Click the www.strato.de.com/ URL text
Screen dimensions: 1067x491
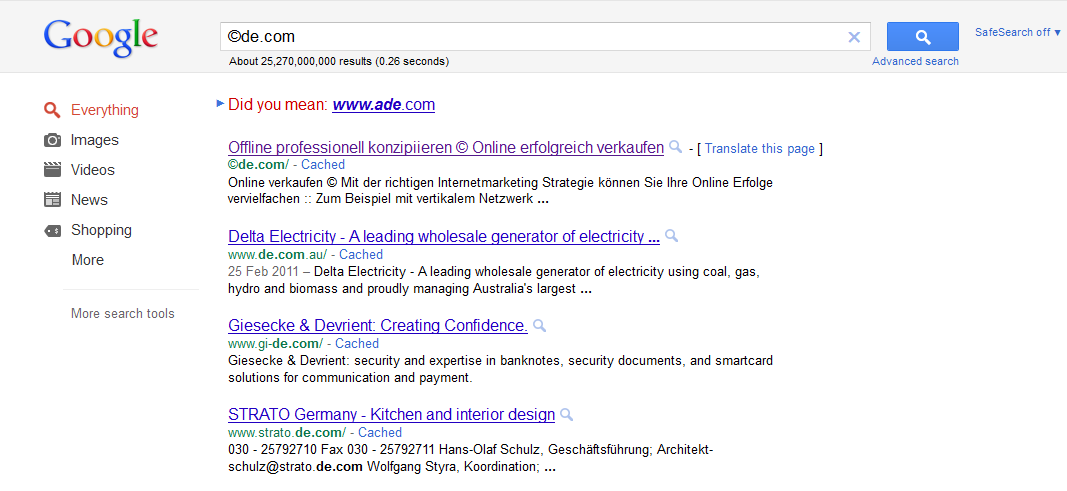tap(287, 433)
